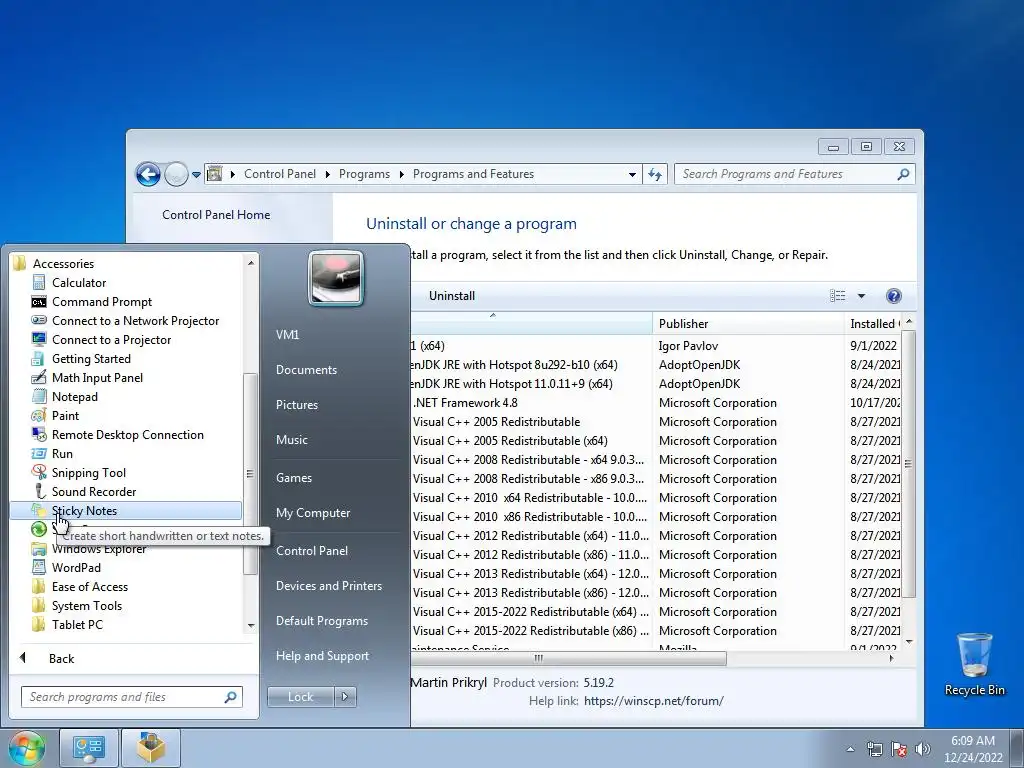The width and height of the screenshot is (1024, 768).
Task: Open Notepad
Action: coord(74,396)
